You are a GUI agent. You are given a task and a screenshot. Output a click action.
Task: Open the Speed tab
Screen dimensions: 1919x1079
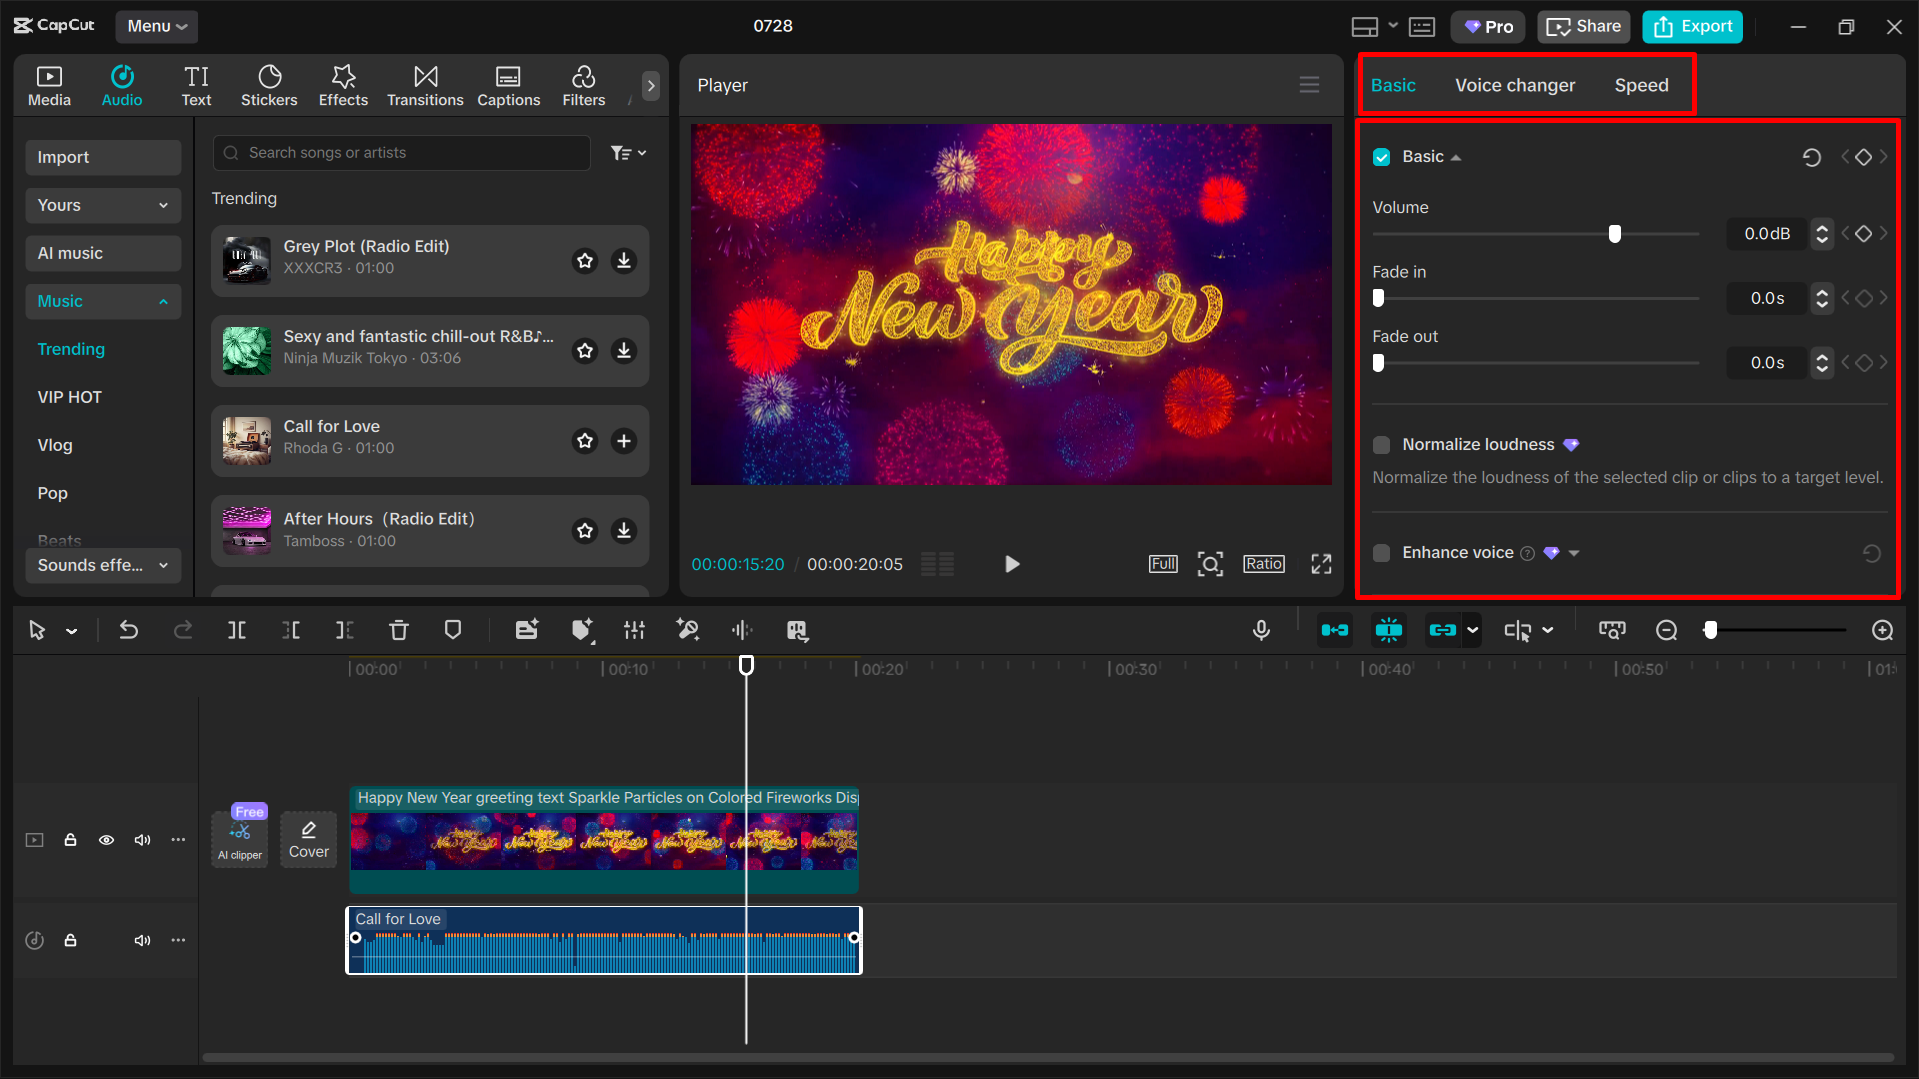click(1641, 85)
